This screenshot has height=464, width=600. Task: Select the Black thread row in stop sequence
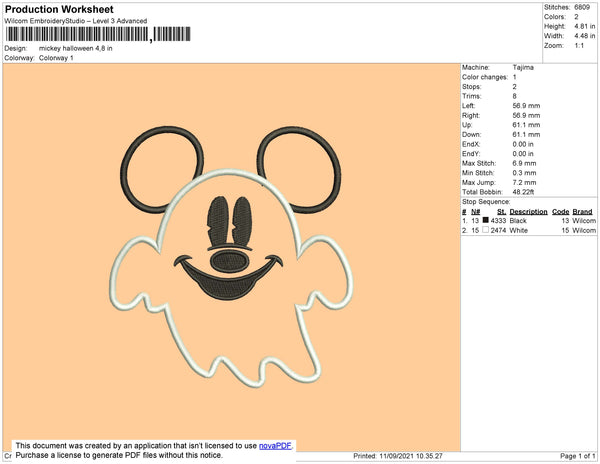click(529, 221)
